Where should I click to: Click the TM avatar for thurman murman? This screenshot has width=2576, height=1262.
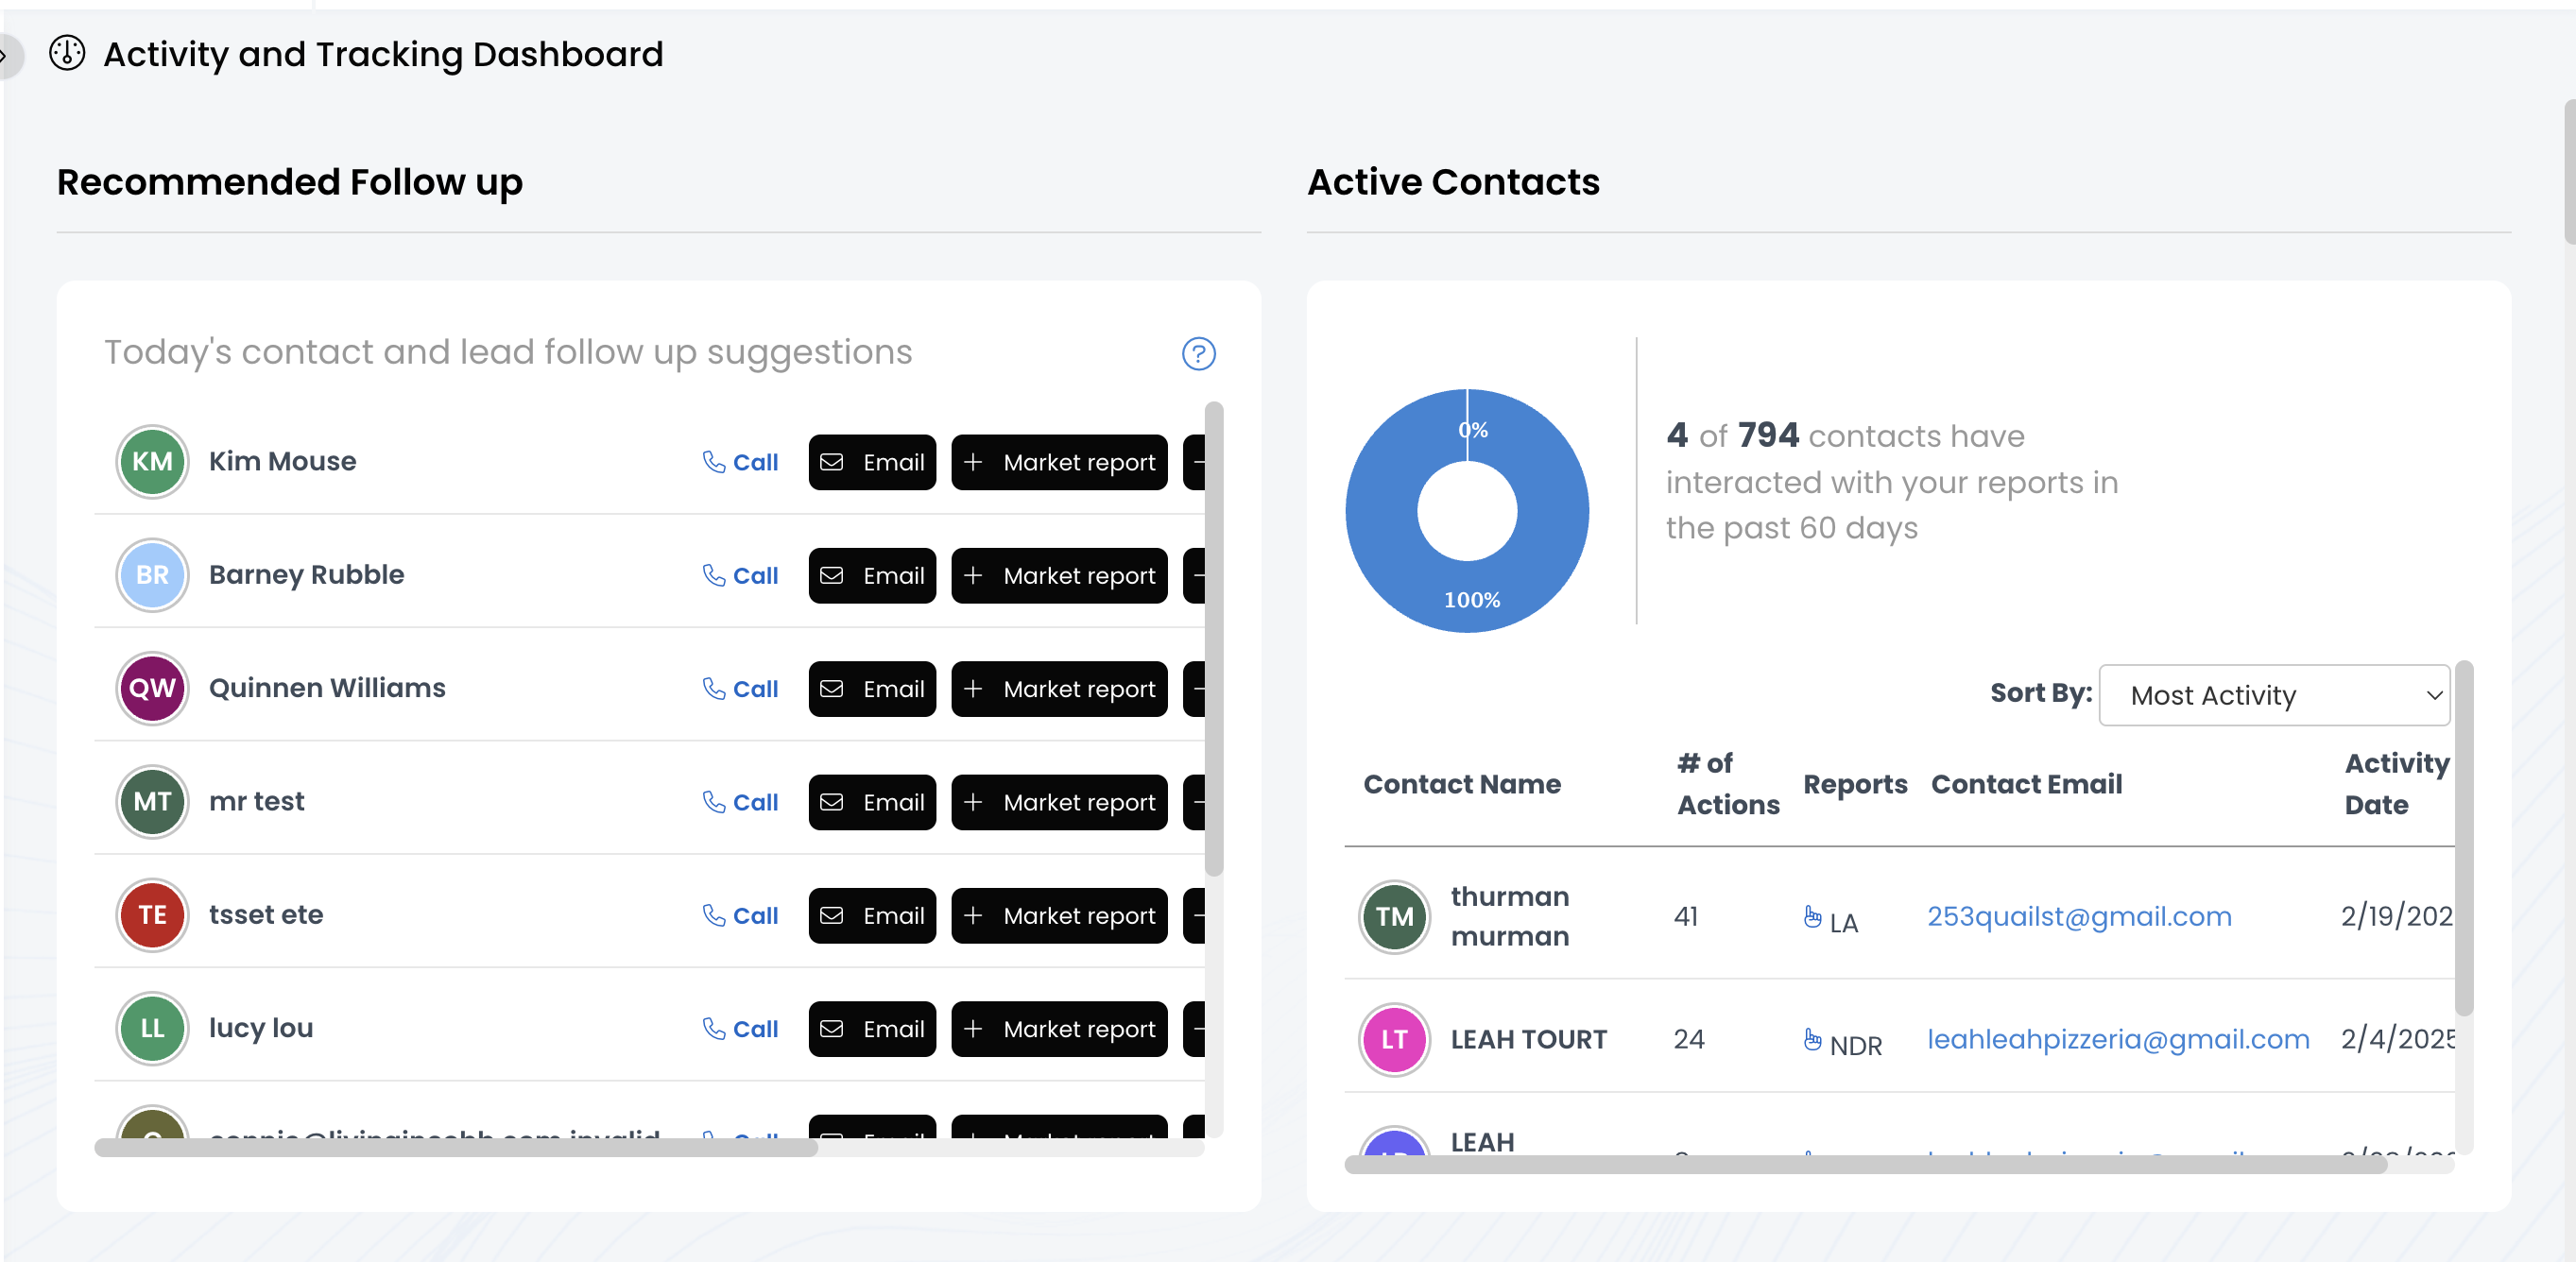[x=1393, y=916]
